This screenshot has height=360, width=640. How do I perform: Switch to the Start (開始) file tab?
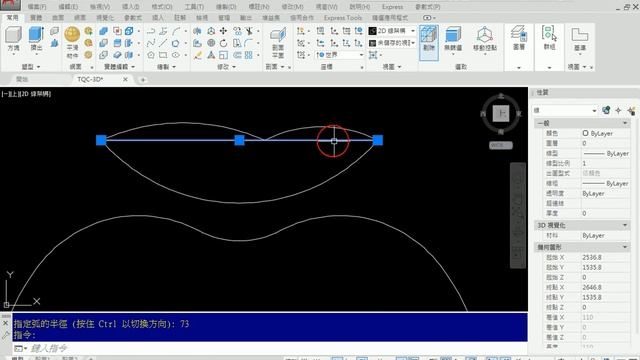[x=22, y=79]
